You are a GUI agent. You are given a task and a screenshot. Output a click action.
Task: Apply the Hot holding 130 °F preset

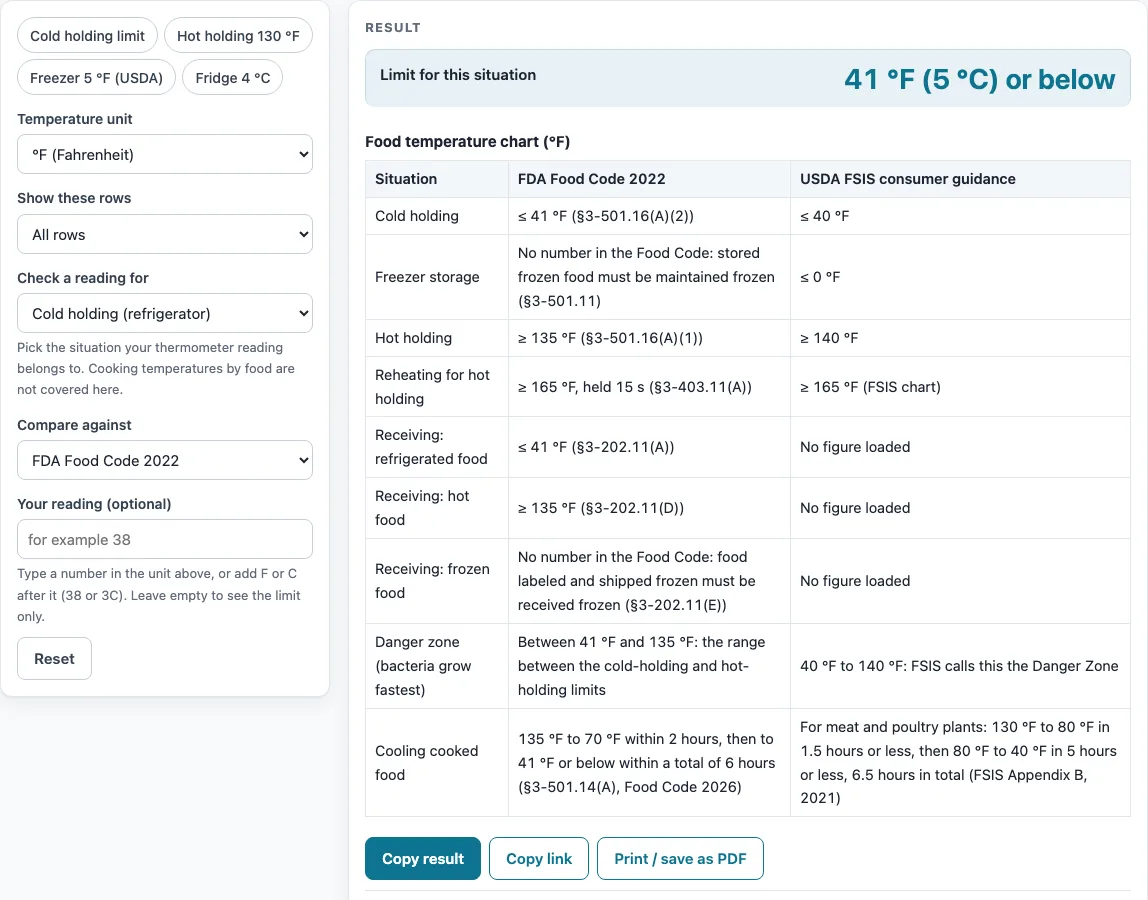[238, 36]
